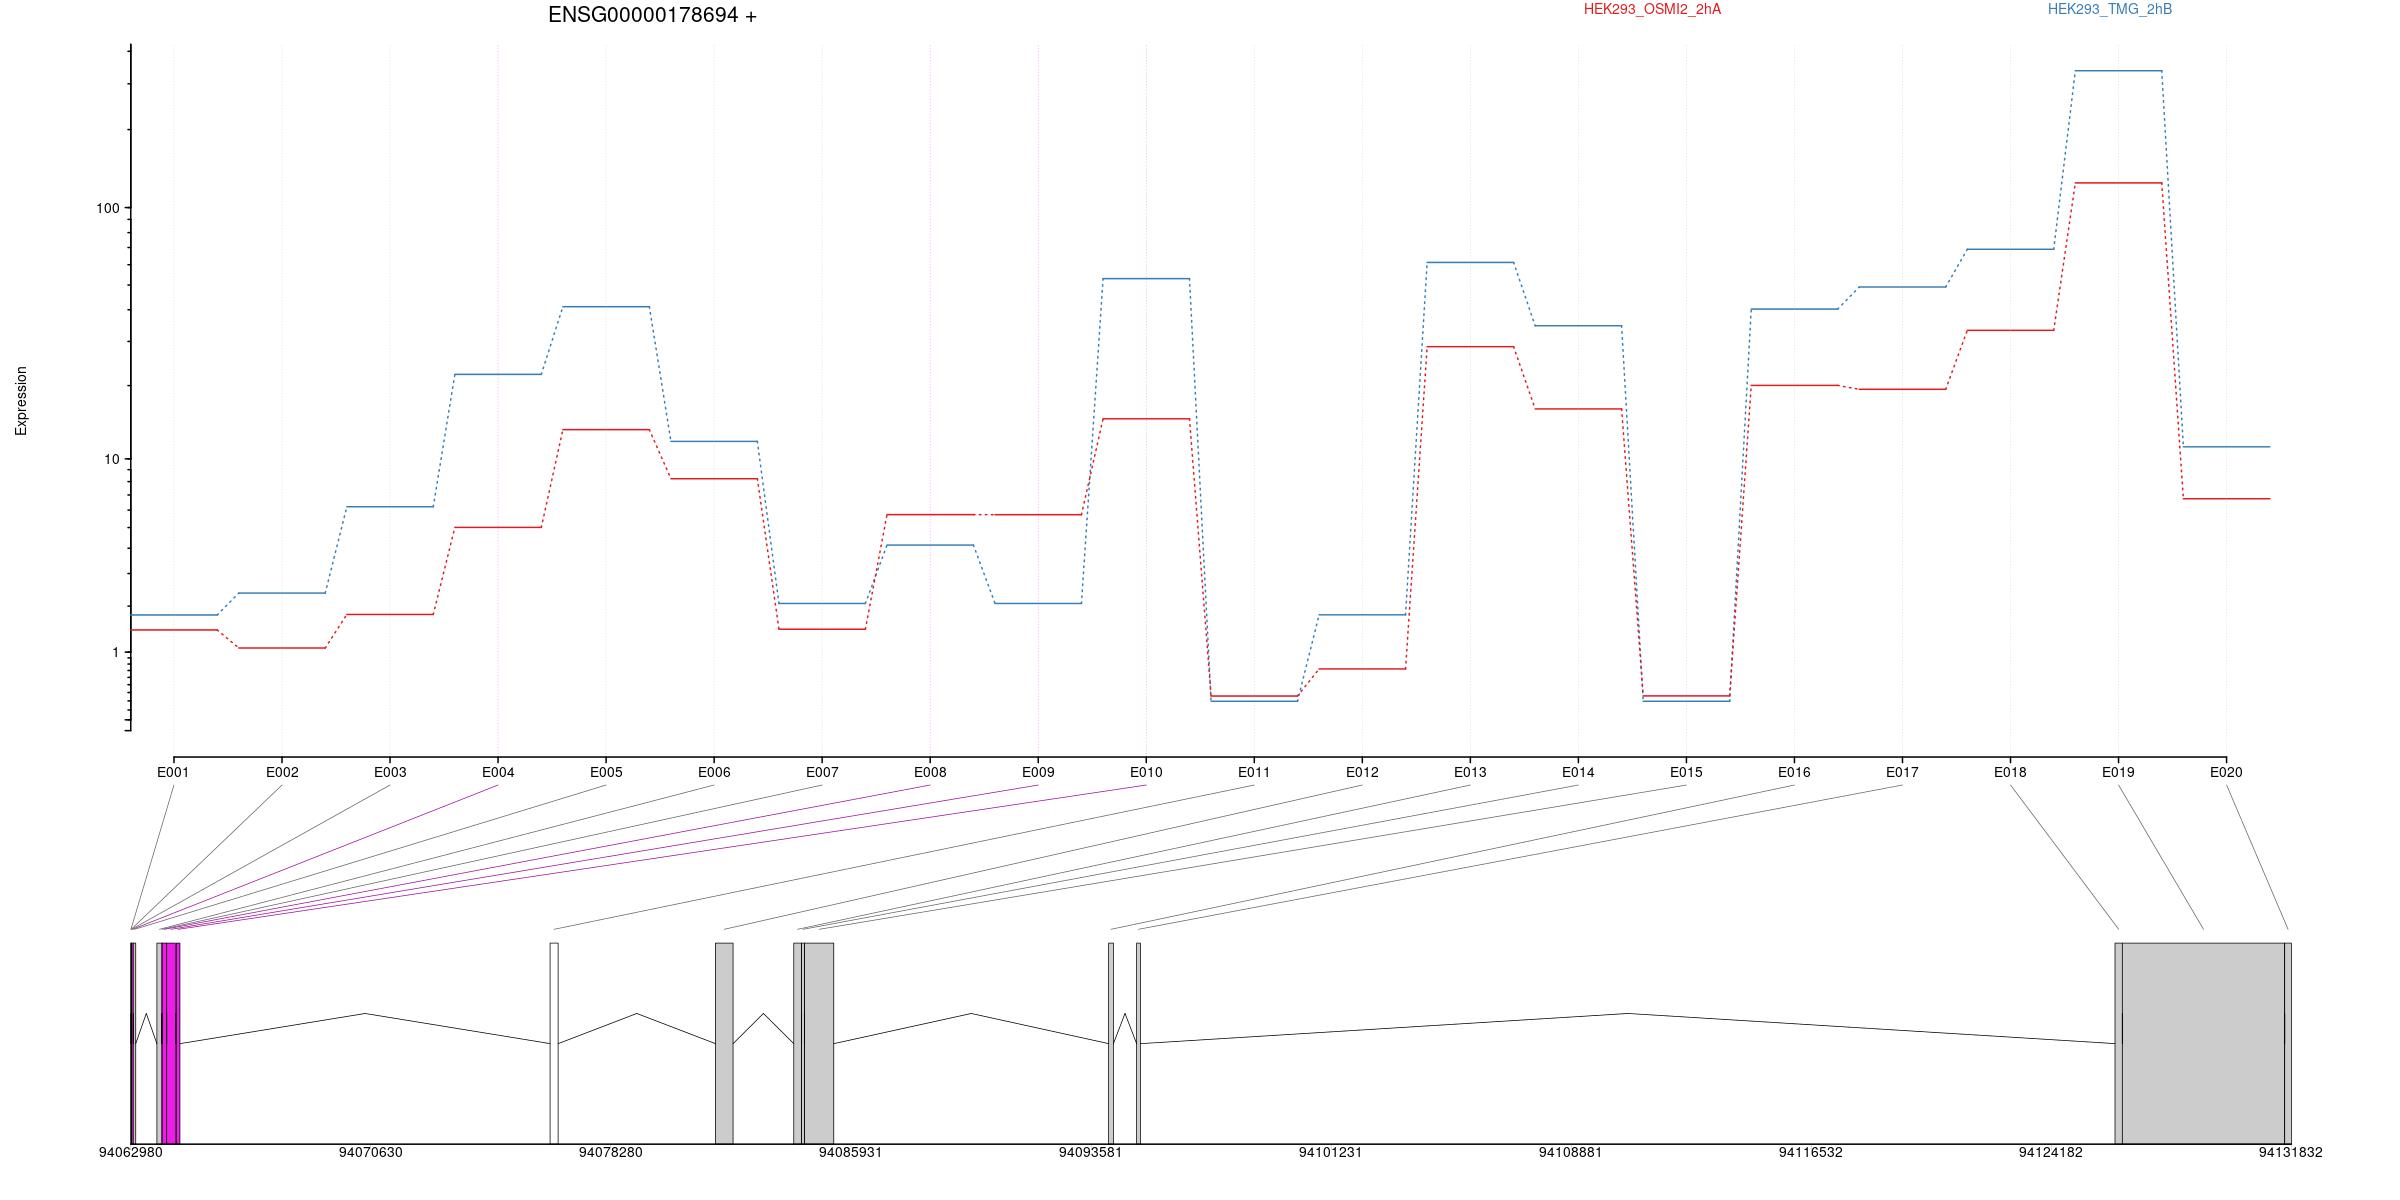Image resolution: width=2400 pixels, height=1200 pixels.
Task: Click the y-axis tick label 10
Action: [x=111, y=459]
